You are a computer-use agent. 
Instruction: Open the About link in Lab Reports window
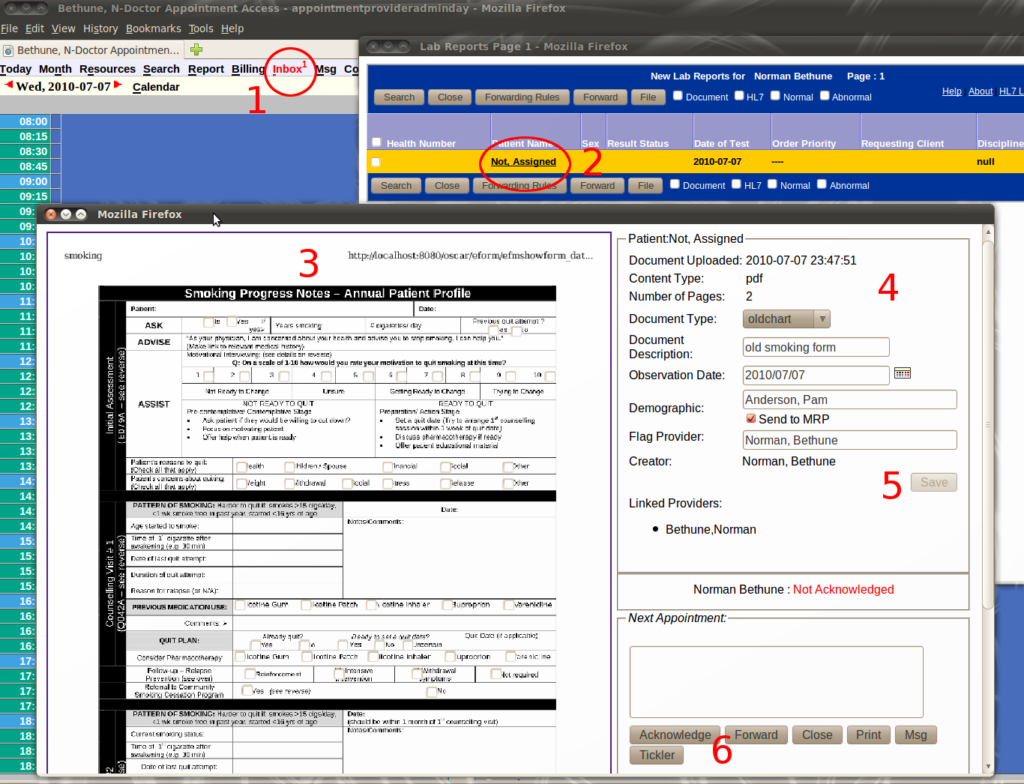coord(980,91)
